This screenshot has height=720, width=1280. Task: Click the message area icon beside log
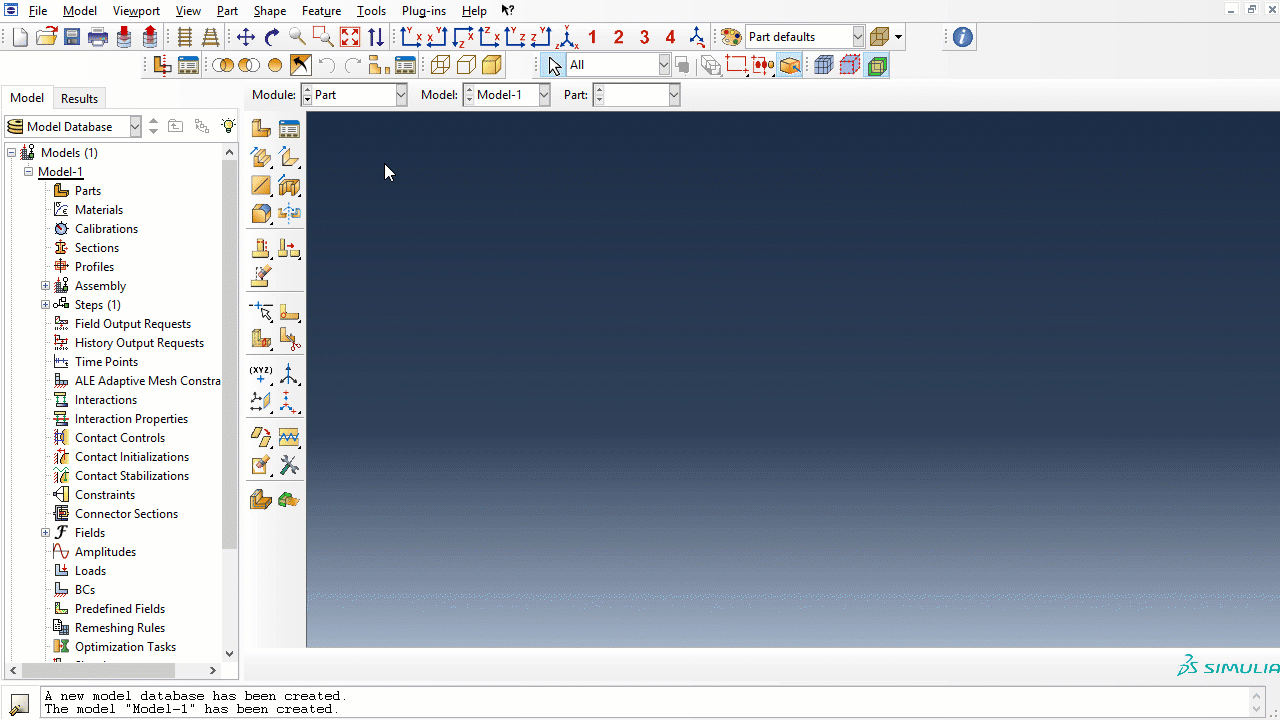coord(19,704)
